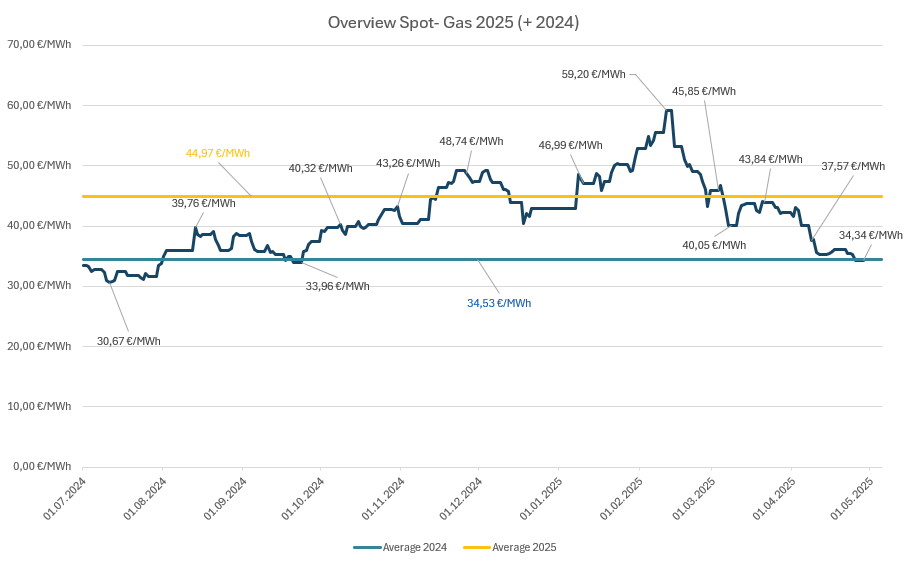907x567 pixels.
Task: Click the 01.07.2024 date axis label
Action: click(x=64, y=499)
